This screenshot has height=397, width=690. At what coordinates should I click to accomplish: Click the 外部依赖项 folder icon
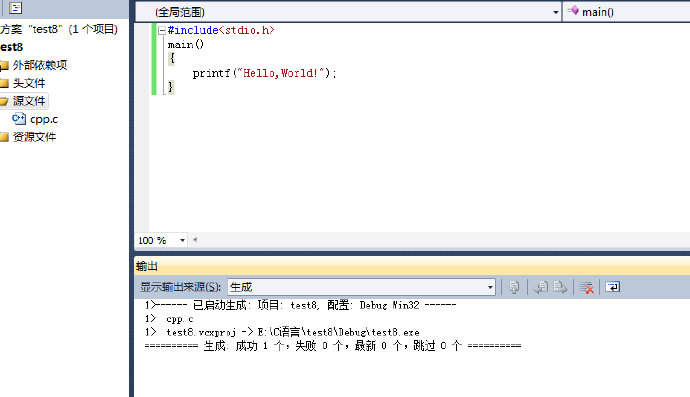pos(4,66)
